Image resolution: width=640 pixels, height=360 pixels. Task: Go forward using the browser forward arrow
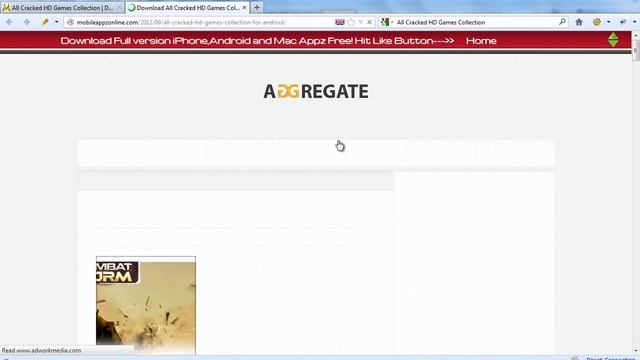[x=27, y=22]
